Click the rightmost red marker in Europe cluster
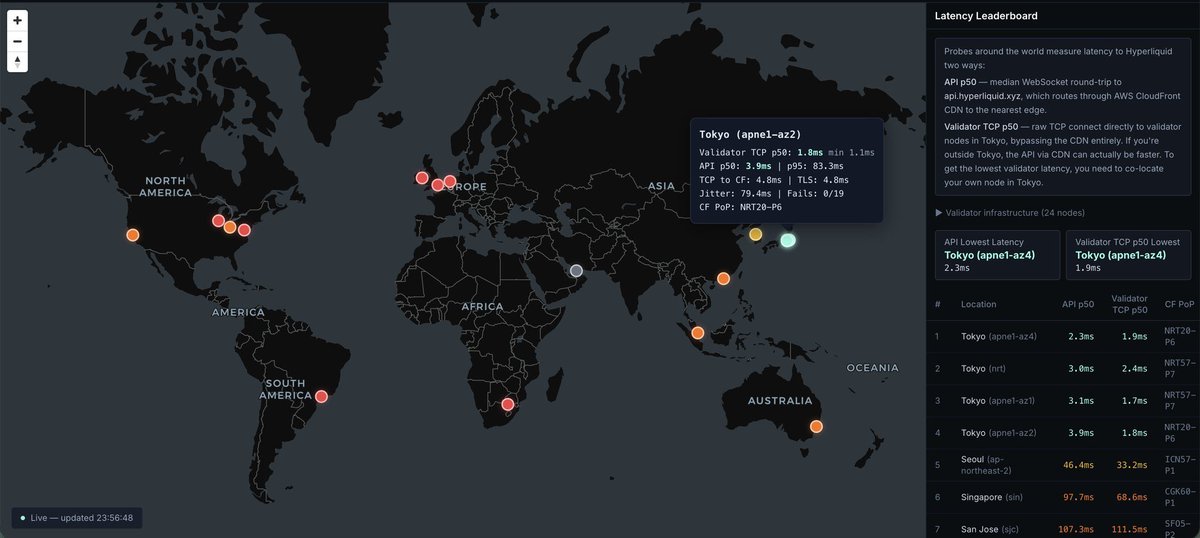The width and height of the screenshot is (1200, 538). pyautogui.click(x=450, y=182)
